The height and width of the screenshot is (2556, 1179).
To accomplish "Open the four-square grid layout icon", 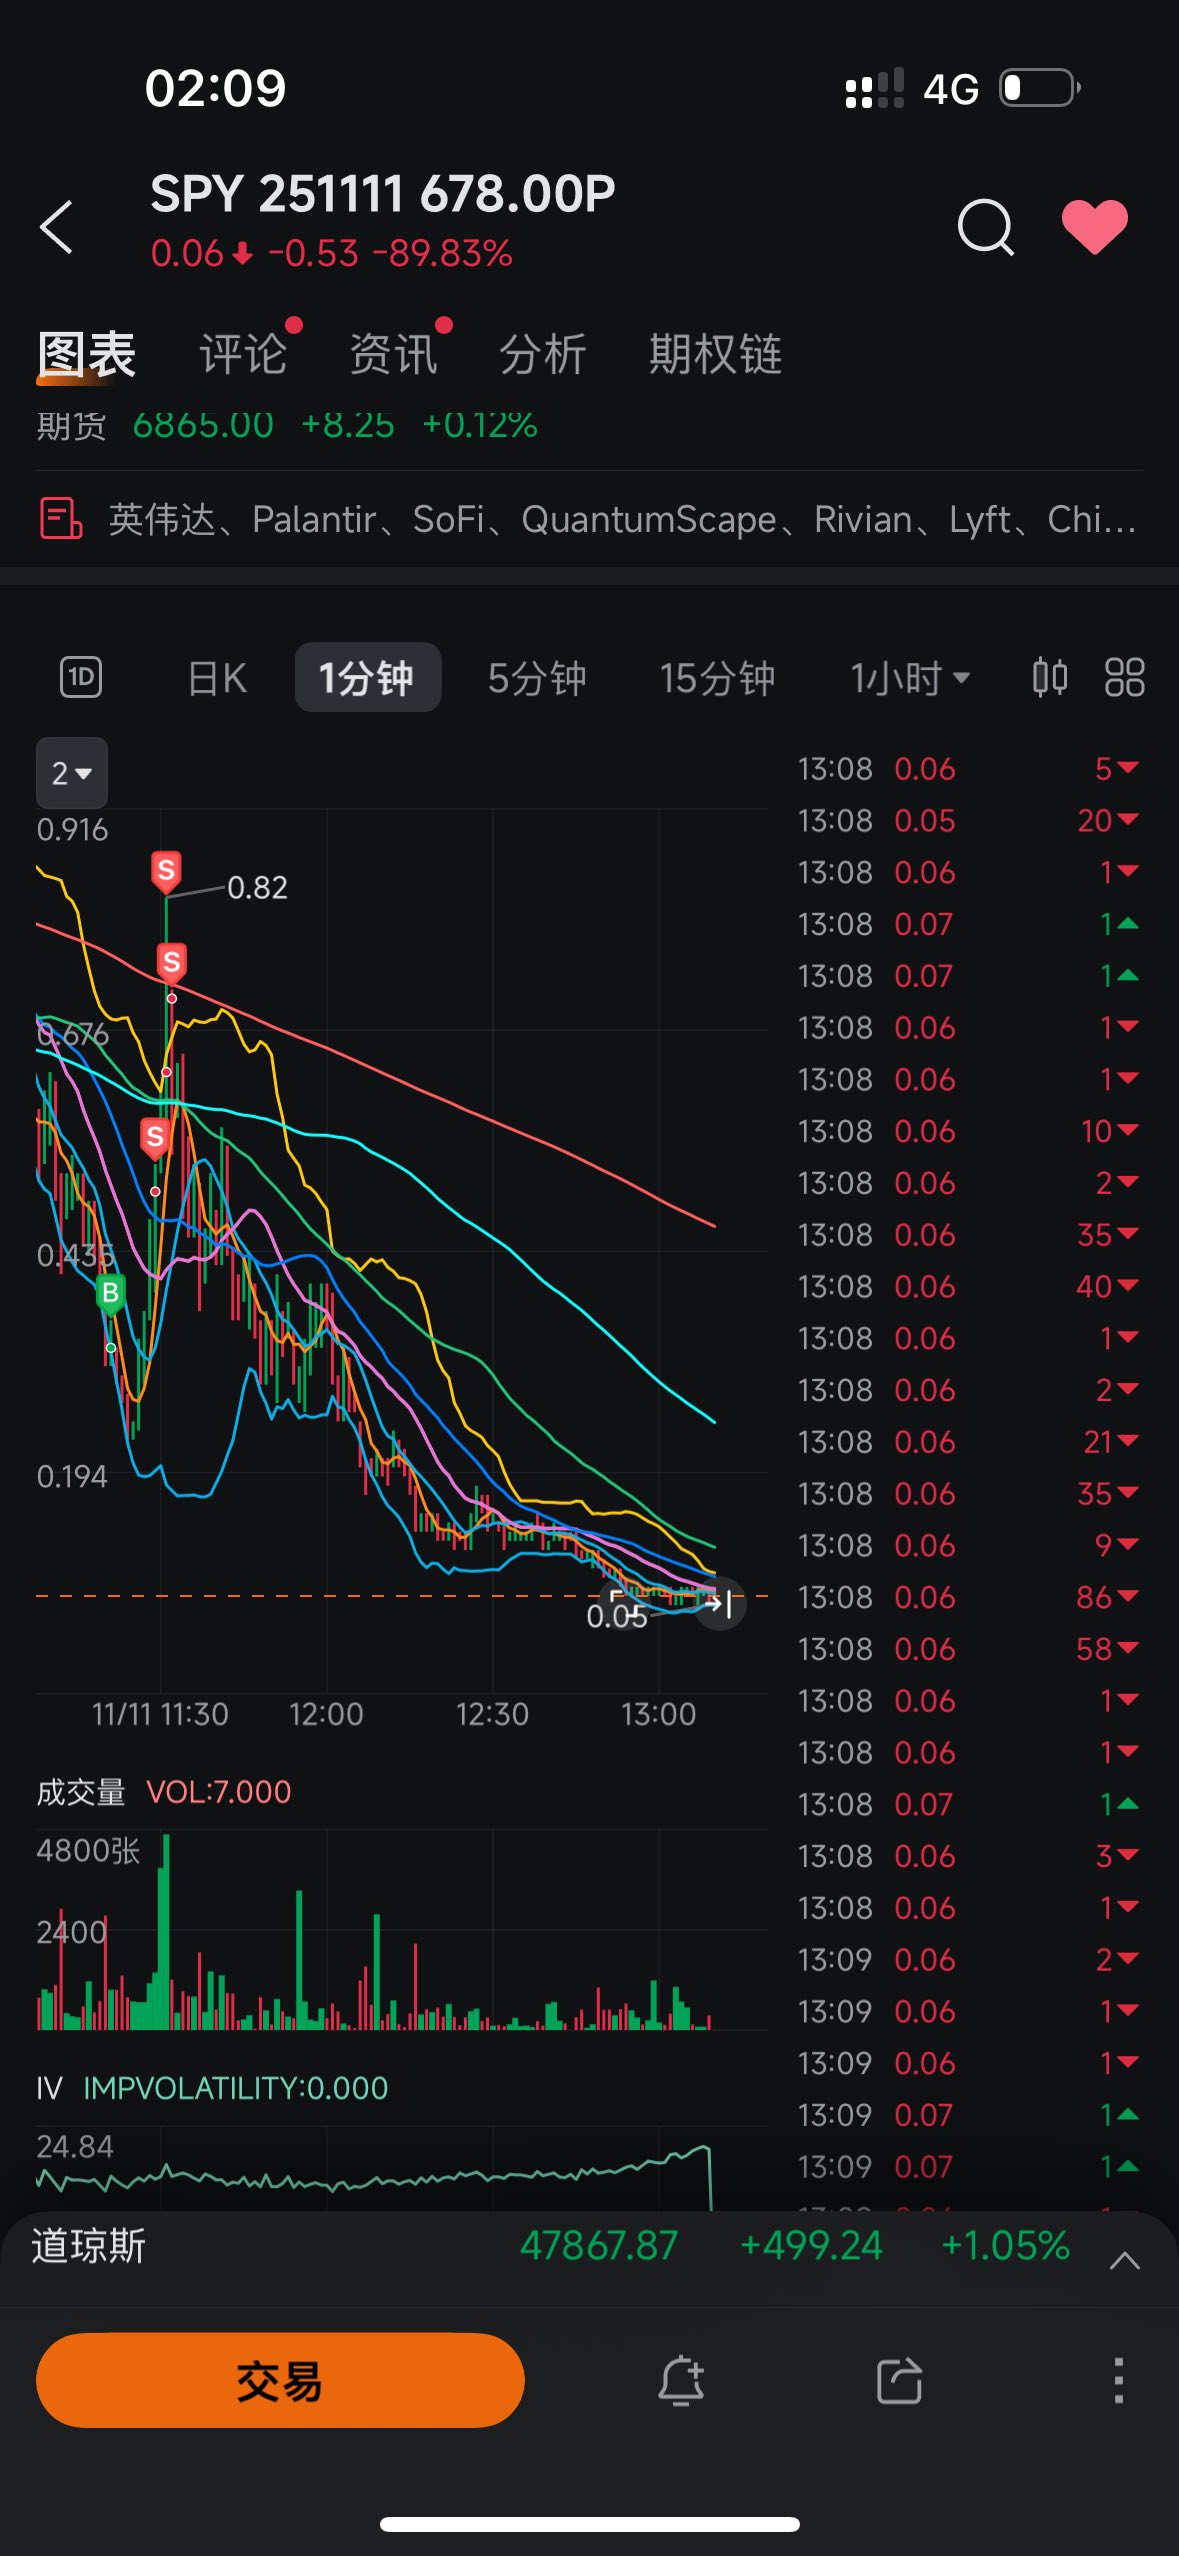I will [x=1124, y=677].
